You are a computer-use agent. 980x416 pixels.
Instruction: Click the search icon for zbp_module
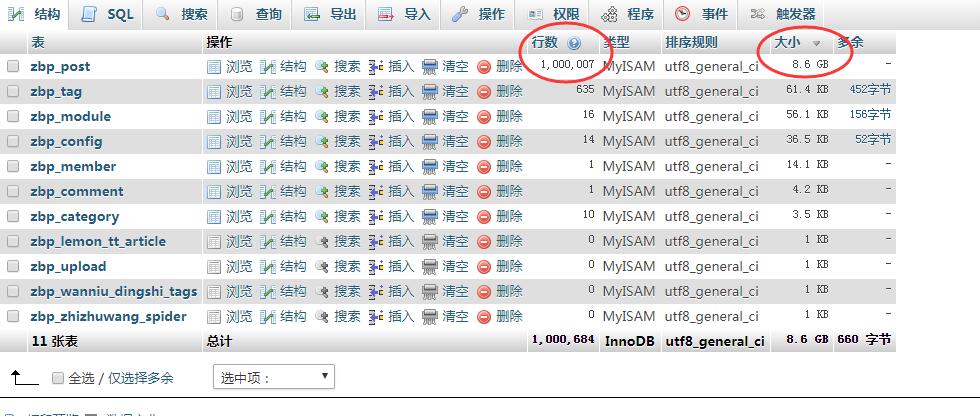pos(322,117)
